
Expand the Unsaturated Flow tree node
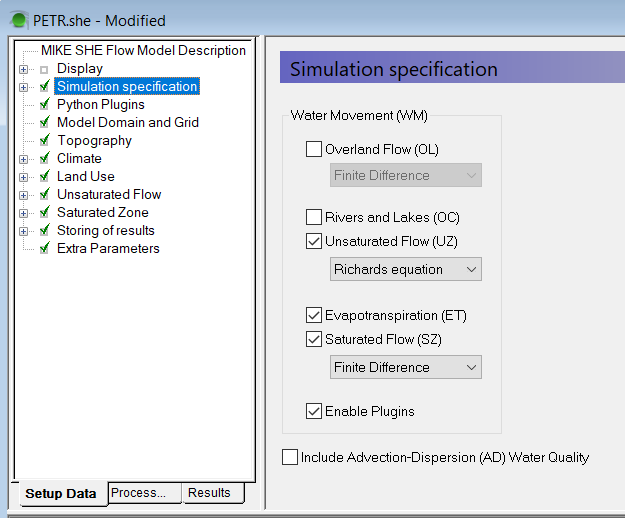click(23, 195)
